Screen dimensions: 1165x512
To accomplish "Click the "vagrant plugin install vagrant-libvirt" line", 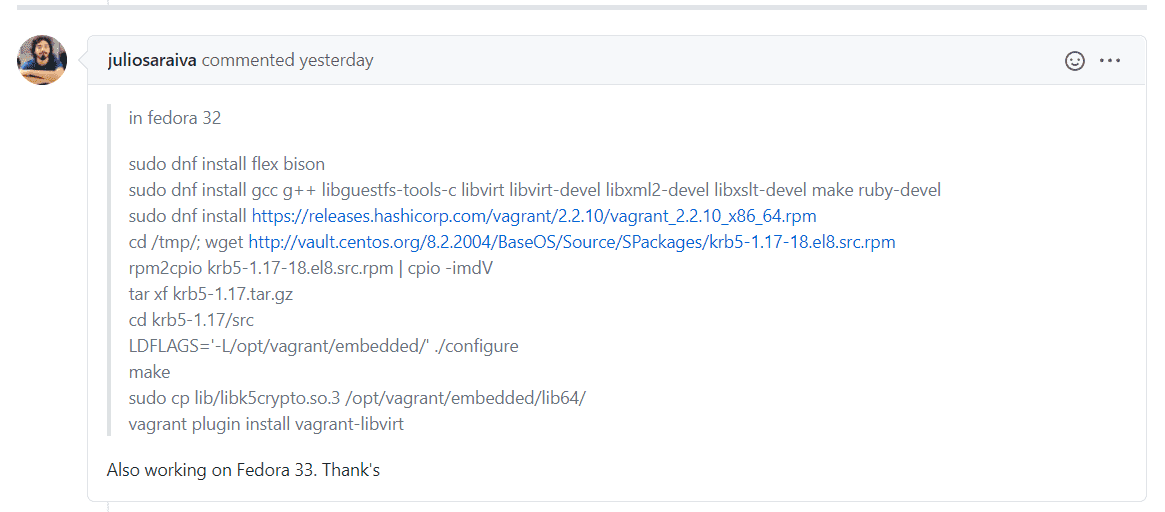I will [266, 424].
